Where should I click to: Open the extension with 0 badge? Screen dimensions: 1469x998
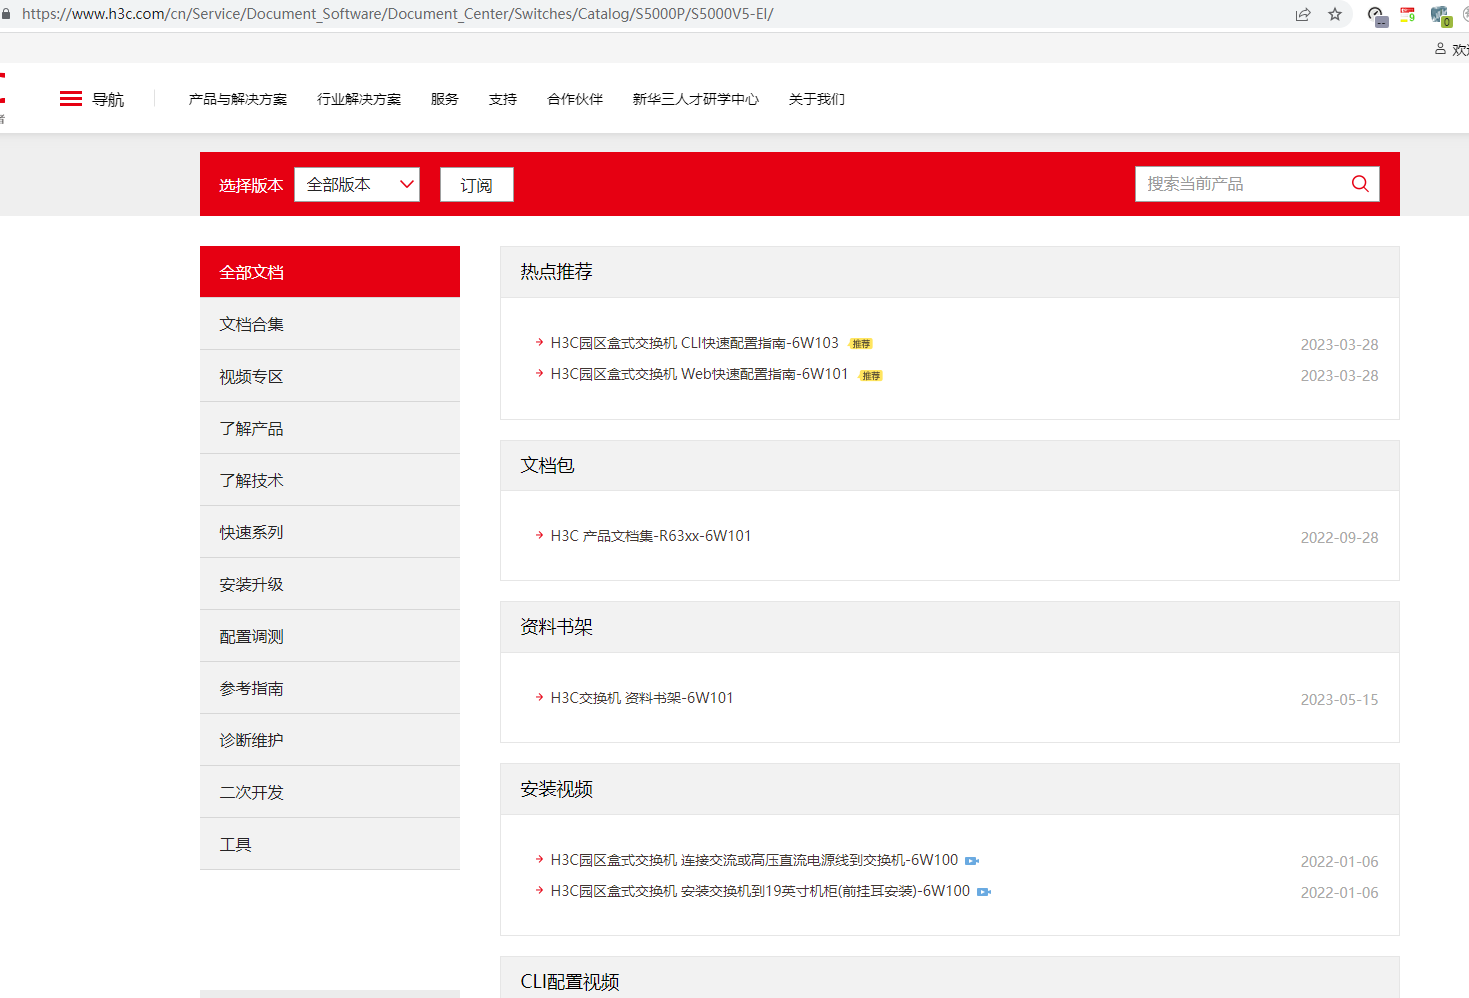pyautogui.click(x=1441, y=15)
